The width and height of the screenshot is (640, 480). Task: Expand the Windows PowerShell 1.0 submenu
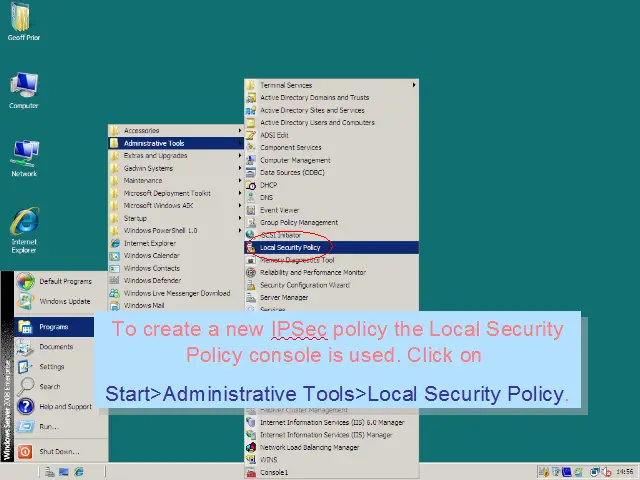176,231
